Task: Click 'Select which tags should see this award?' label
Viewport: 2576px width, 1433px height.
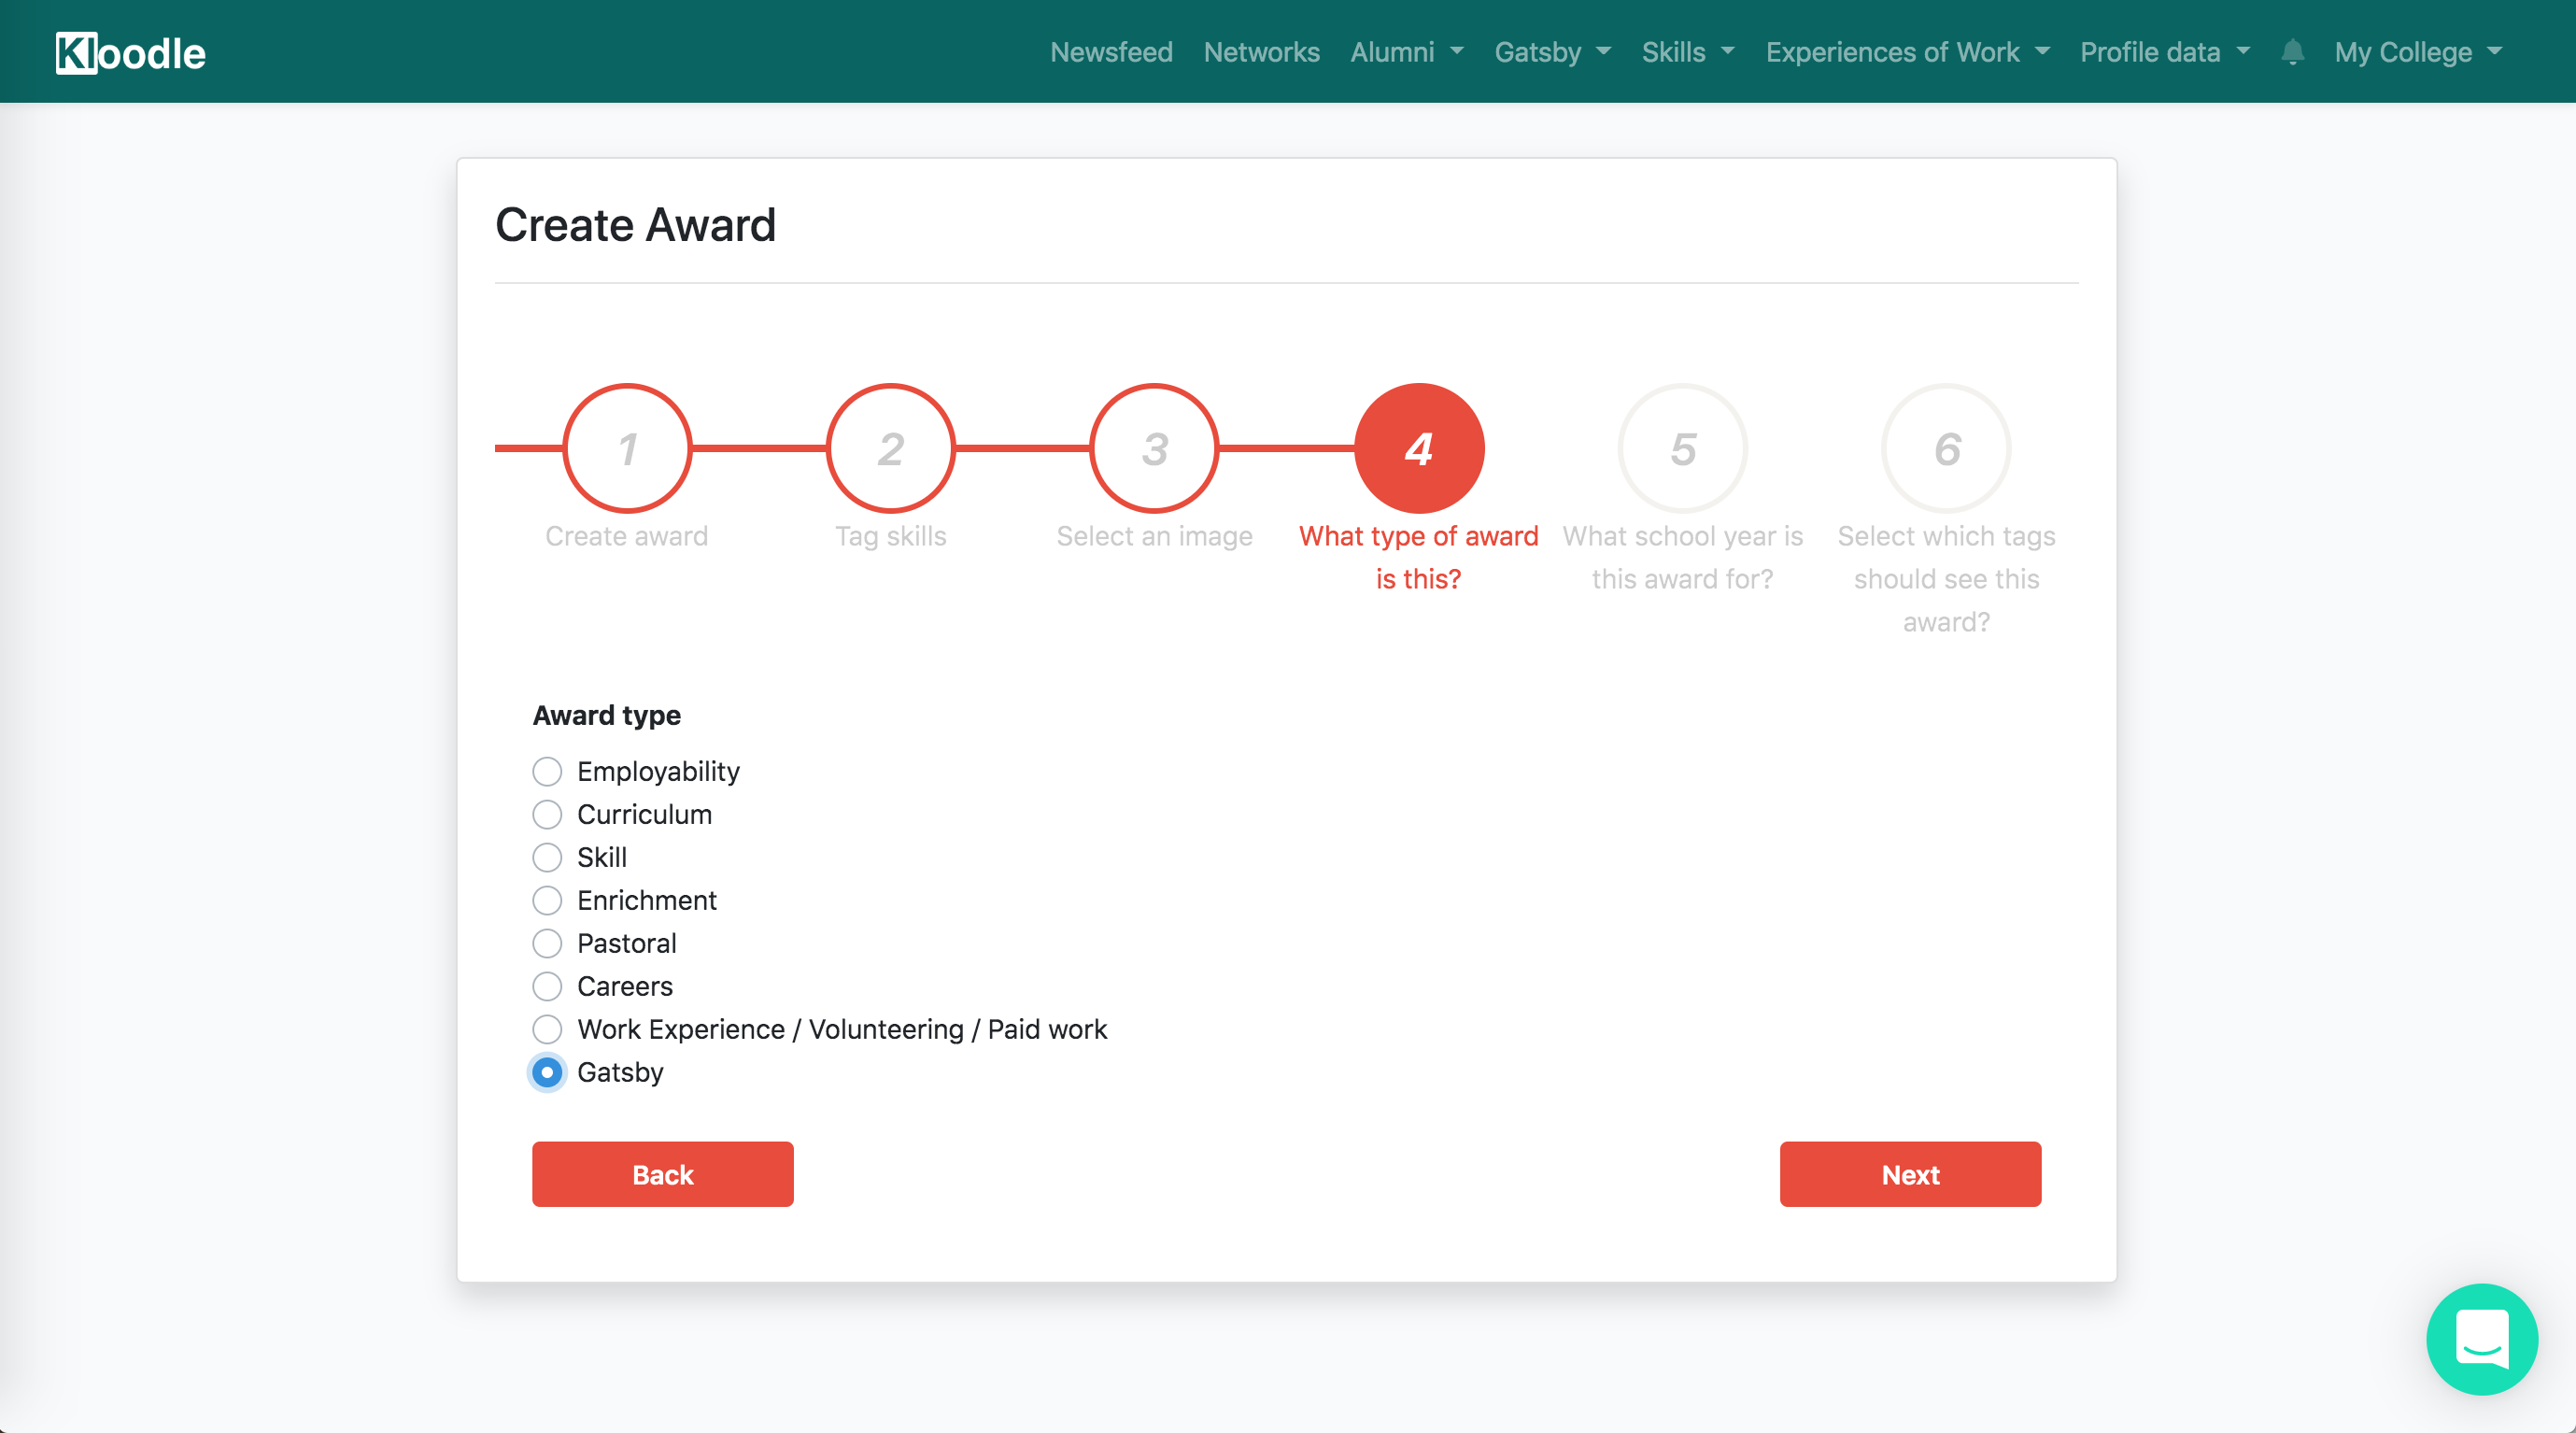Action: pos(1947,579)
